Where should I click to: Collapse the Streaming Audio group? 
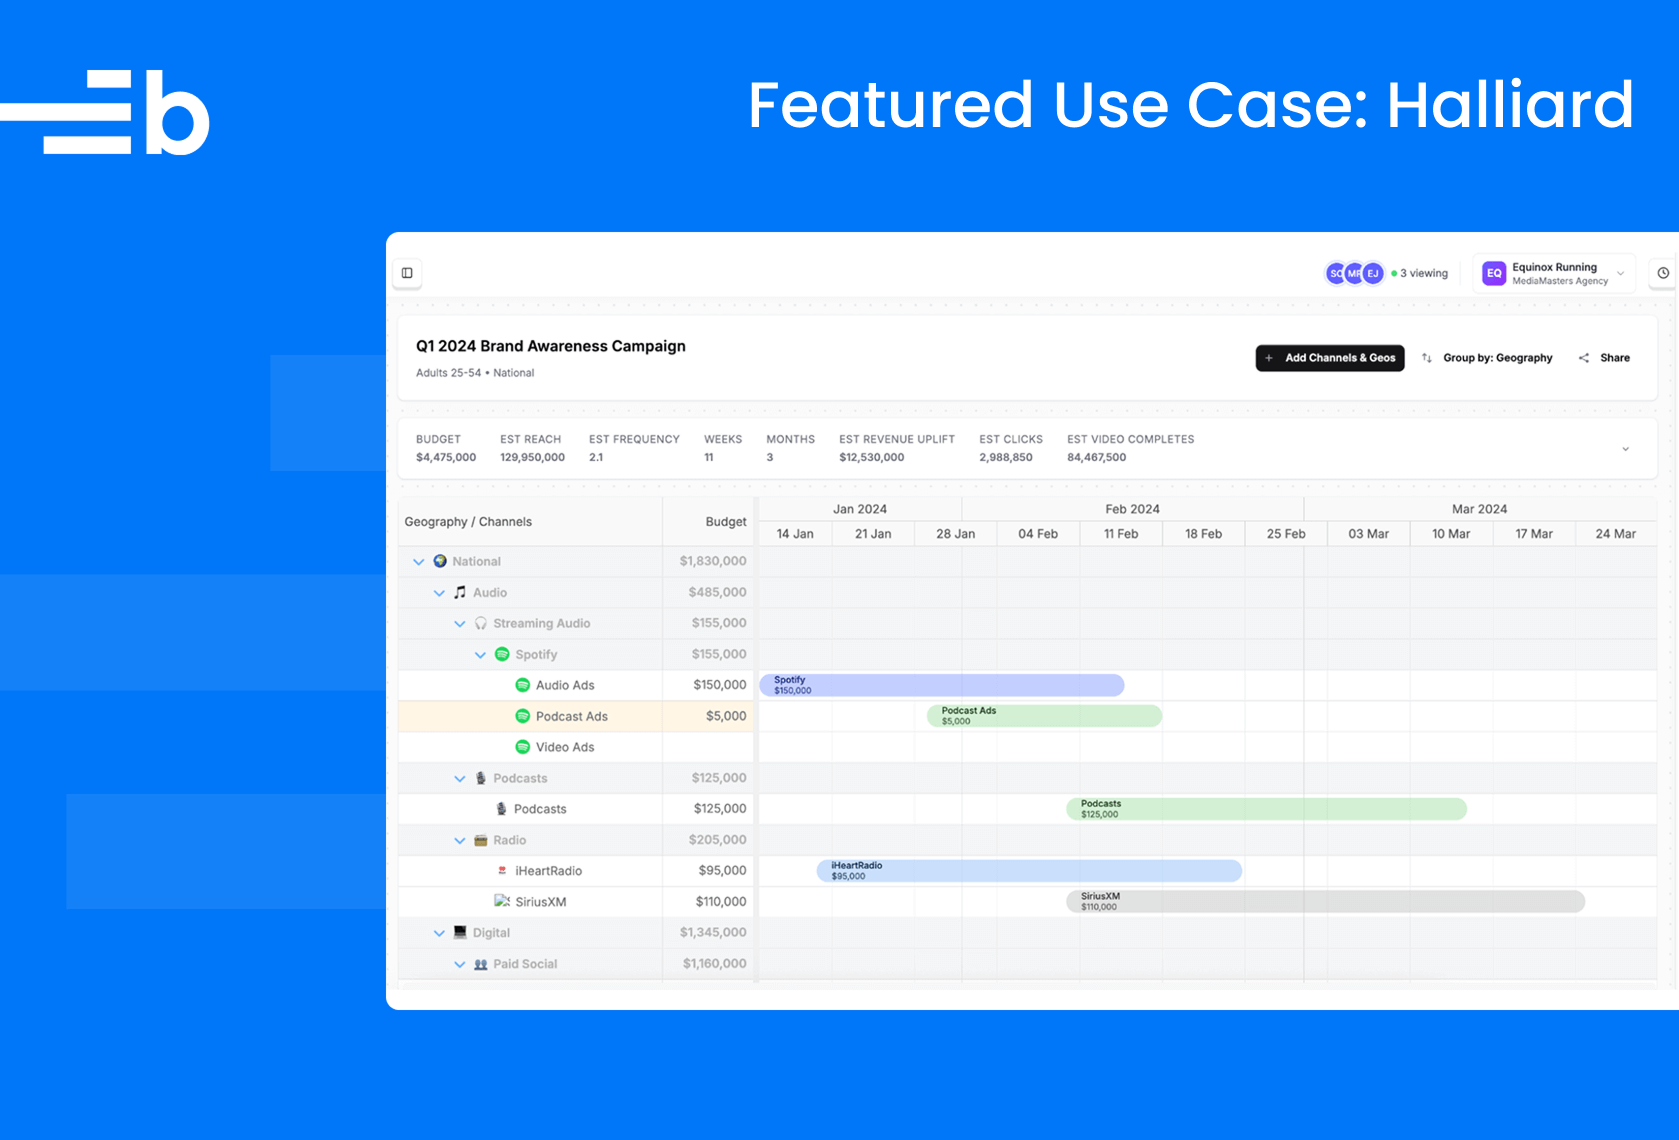(460, 624)
